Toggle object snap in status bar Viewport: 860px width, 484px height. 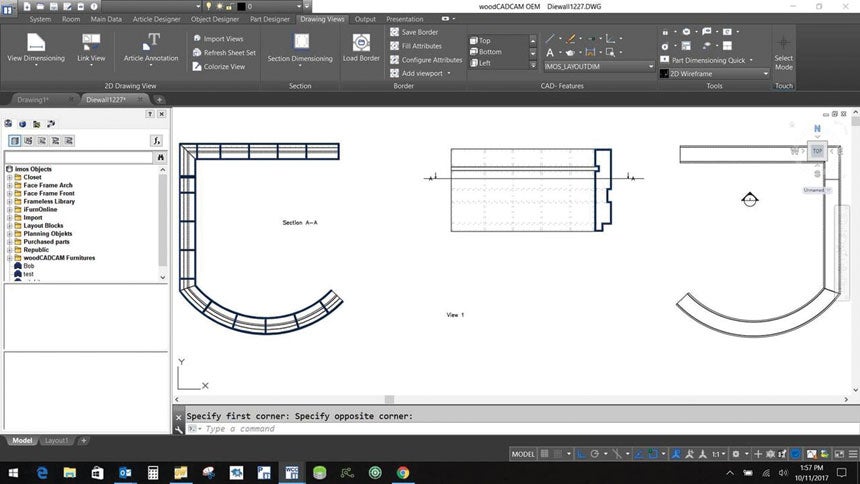(x=653, y=454)
